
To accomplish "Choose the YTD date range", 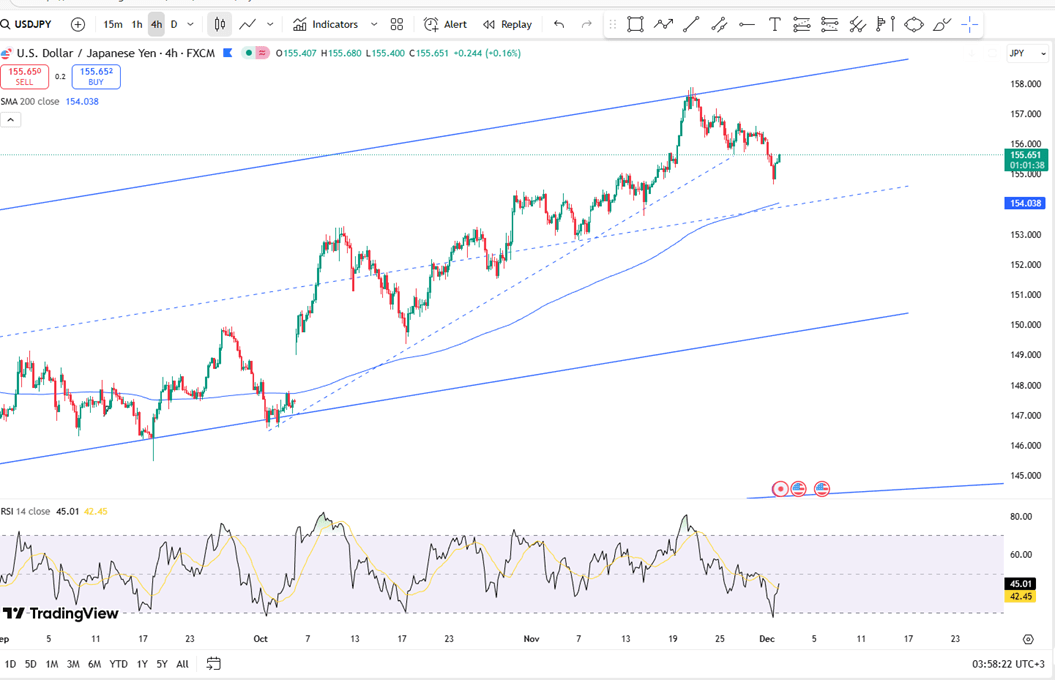I will point(118,664).
